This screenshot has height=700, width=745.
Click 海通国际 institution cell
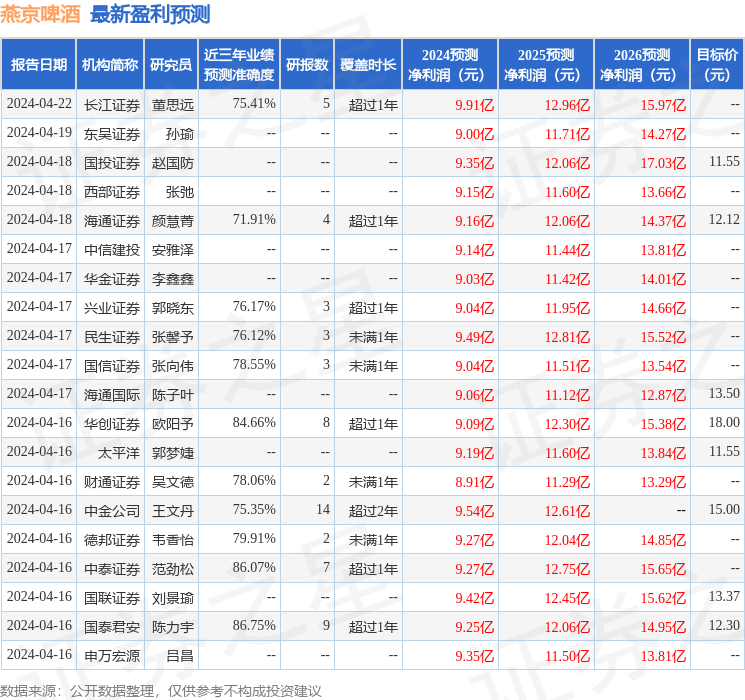click(x=112, y=394)
